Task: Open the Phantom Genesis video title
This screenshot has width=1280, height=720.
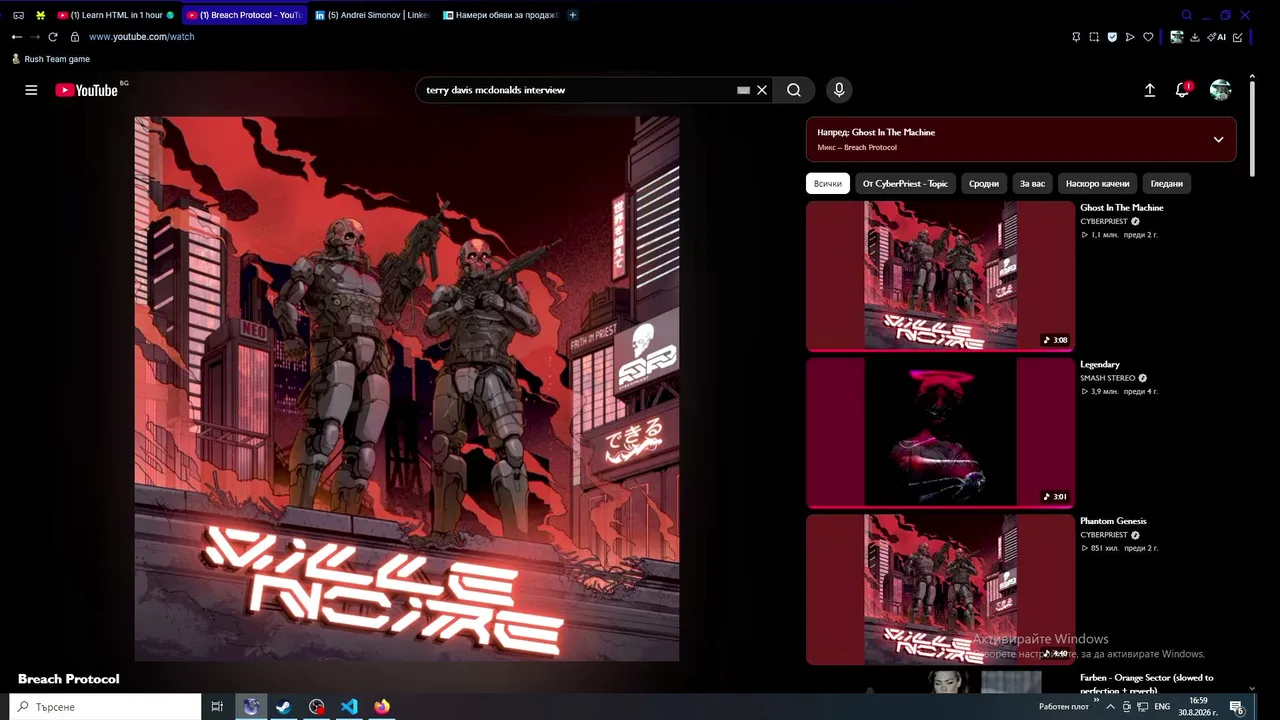Action: (x=1113, y=521)
